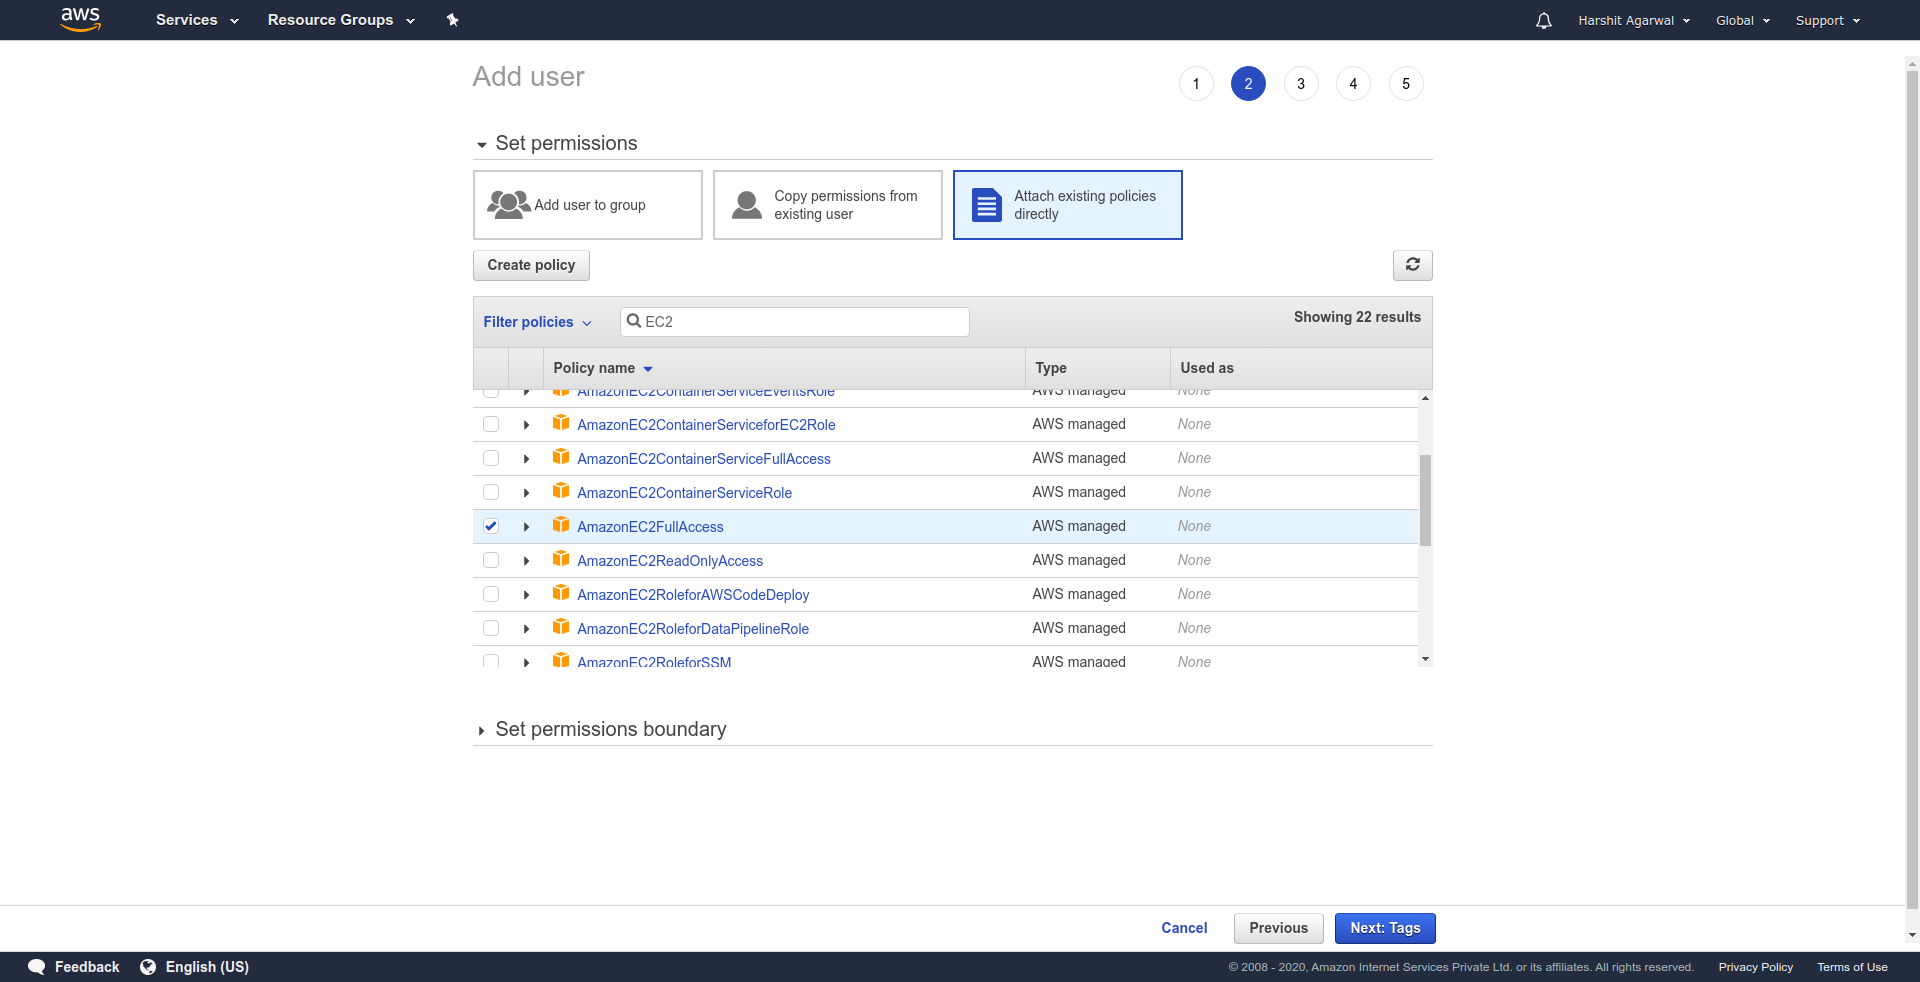Screen dimensions: 1920x982
Task: Click the policy list vertical scrollbar thumb
Action: point(1425,500)
